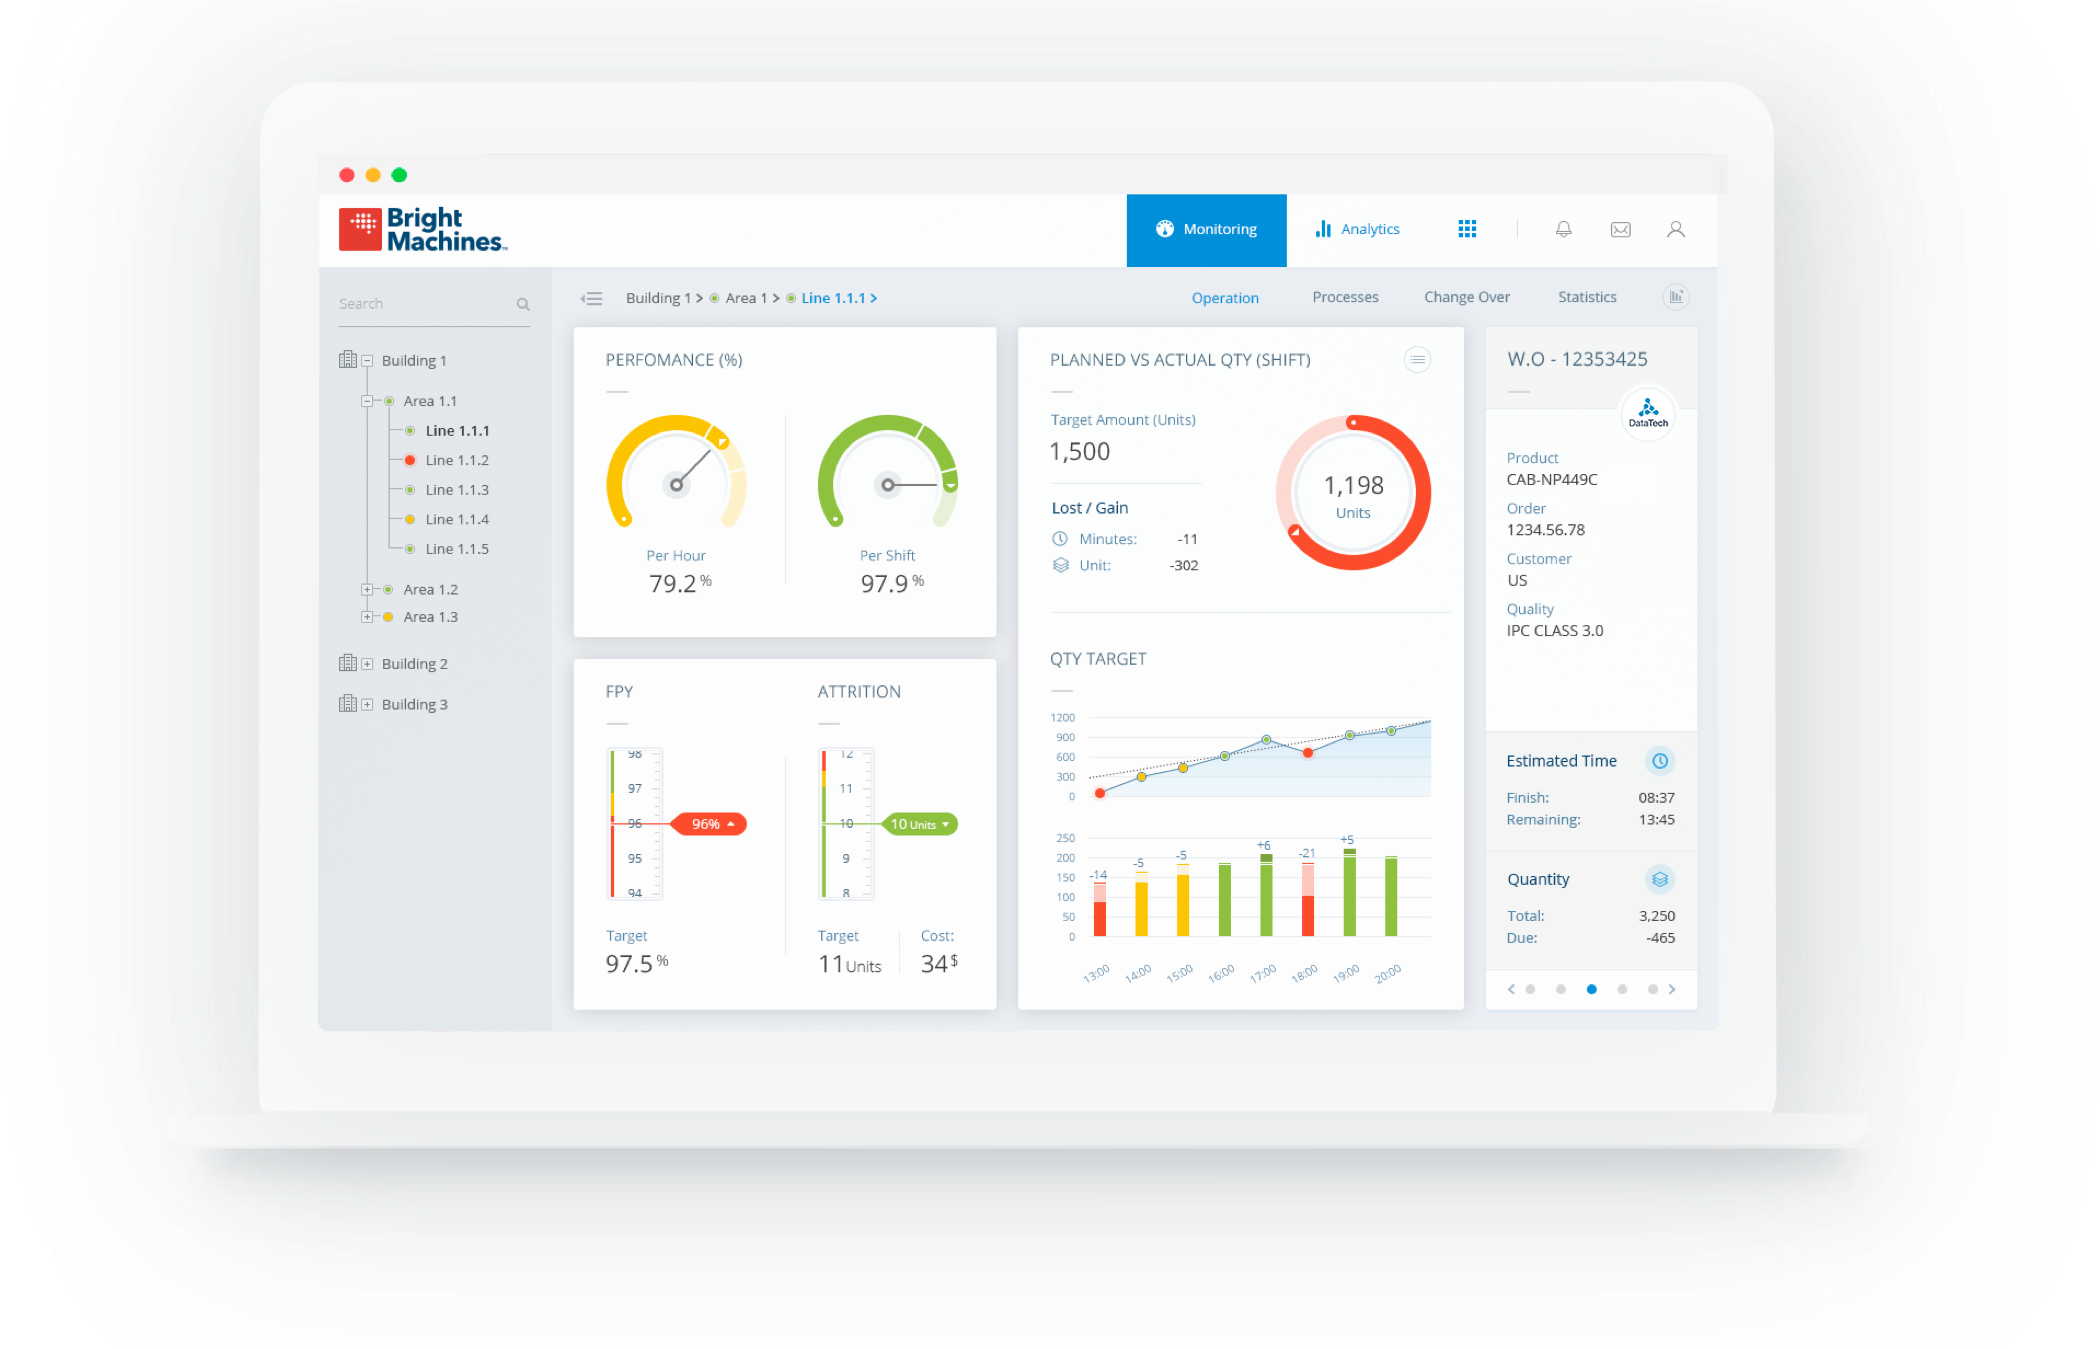Viewport: 2100px width, 1349px height.
Task: Collapse sidebar with the menu toggle icon
Action: click(x=592, y=298)
